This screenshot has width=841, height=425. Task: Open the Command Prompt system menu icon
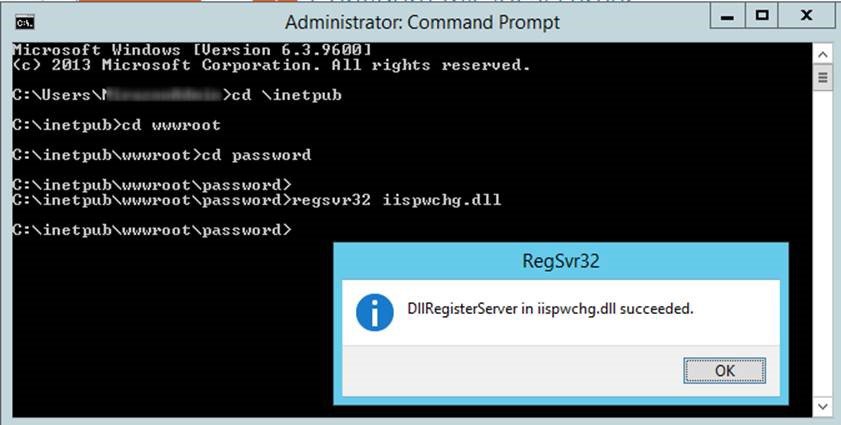pos(25,23)
